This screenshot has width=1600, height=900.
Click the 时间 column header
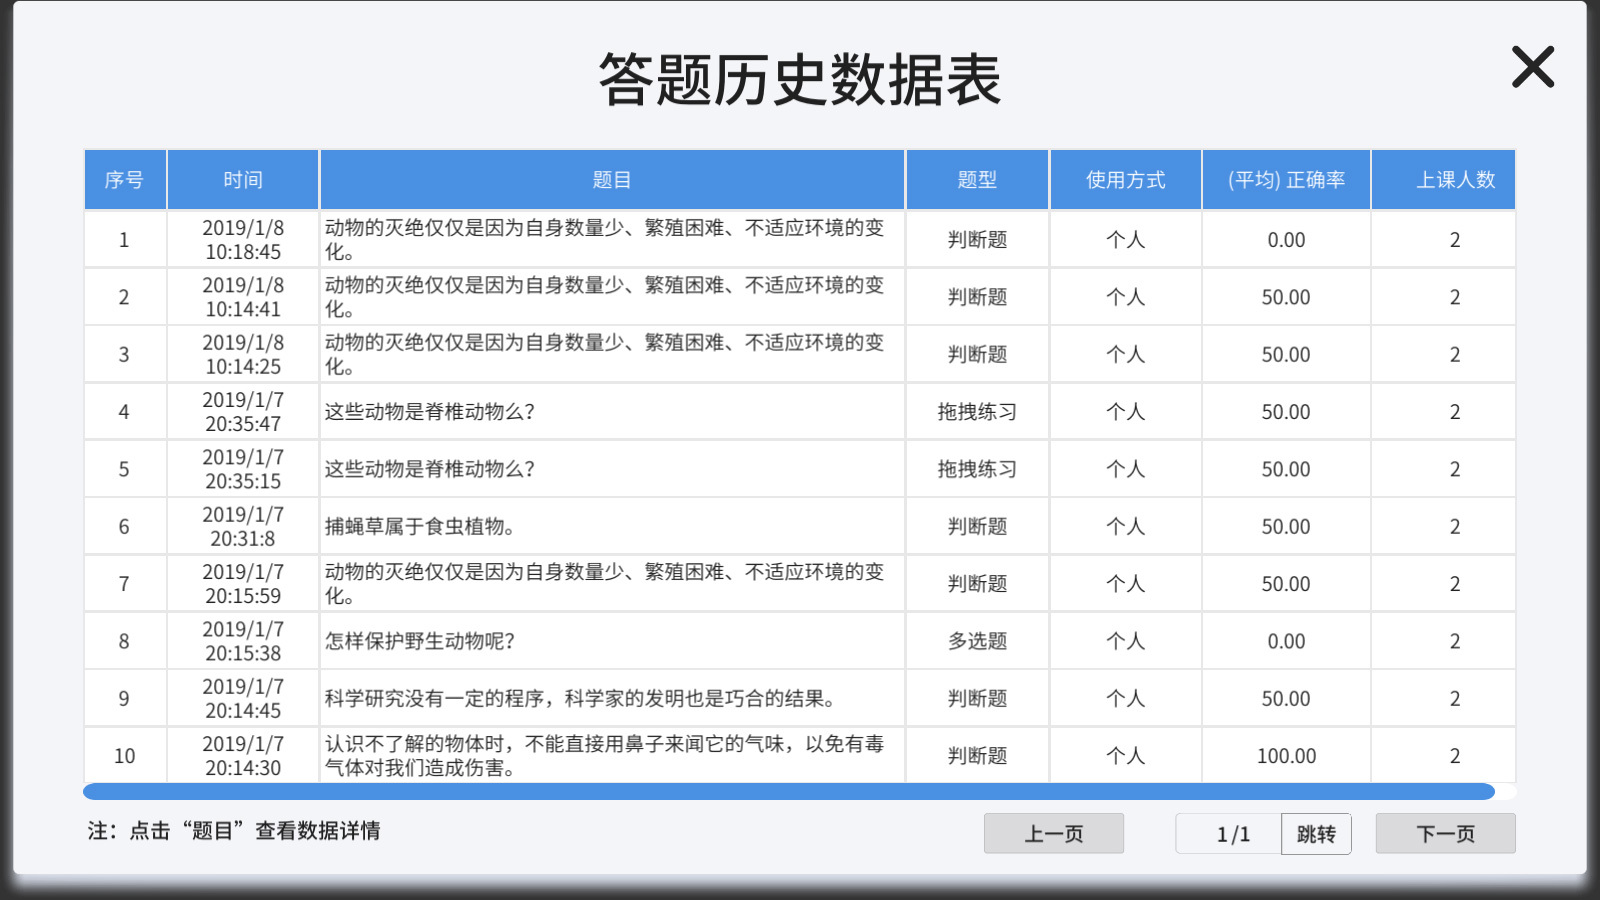243,180
